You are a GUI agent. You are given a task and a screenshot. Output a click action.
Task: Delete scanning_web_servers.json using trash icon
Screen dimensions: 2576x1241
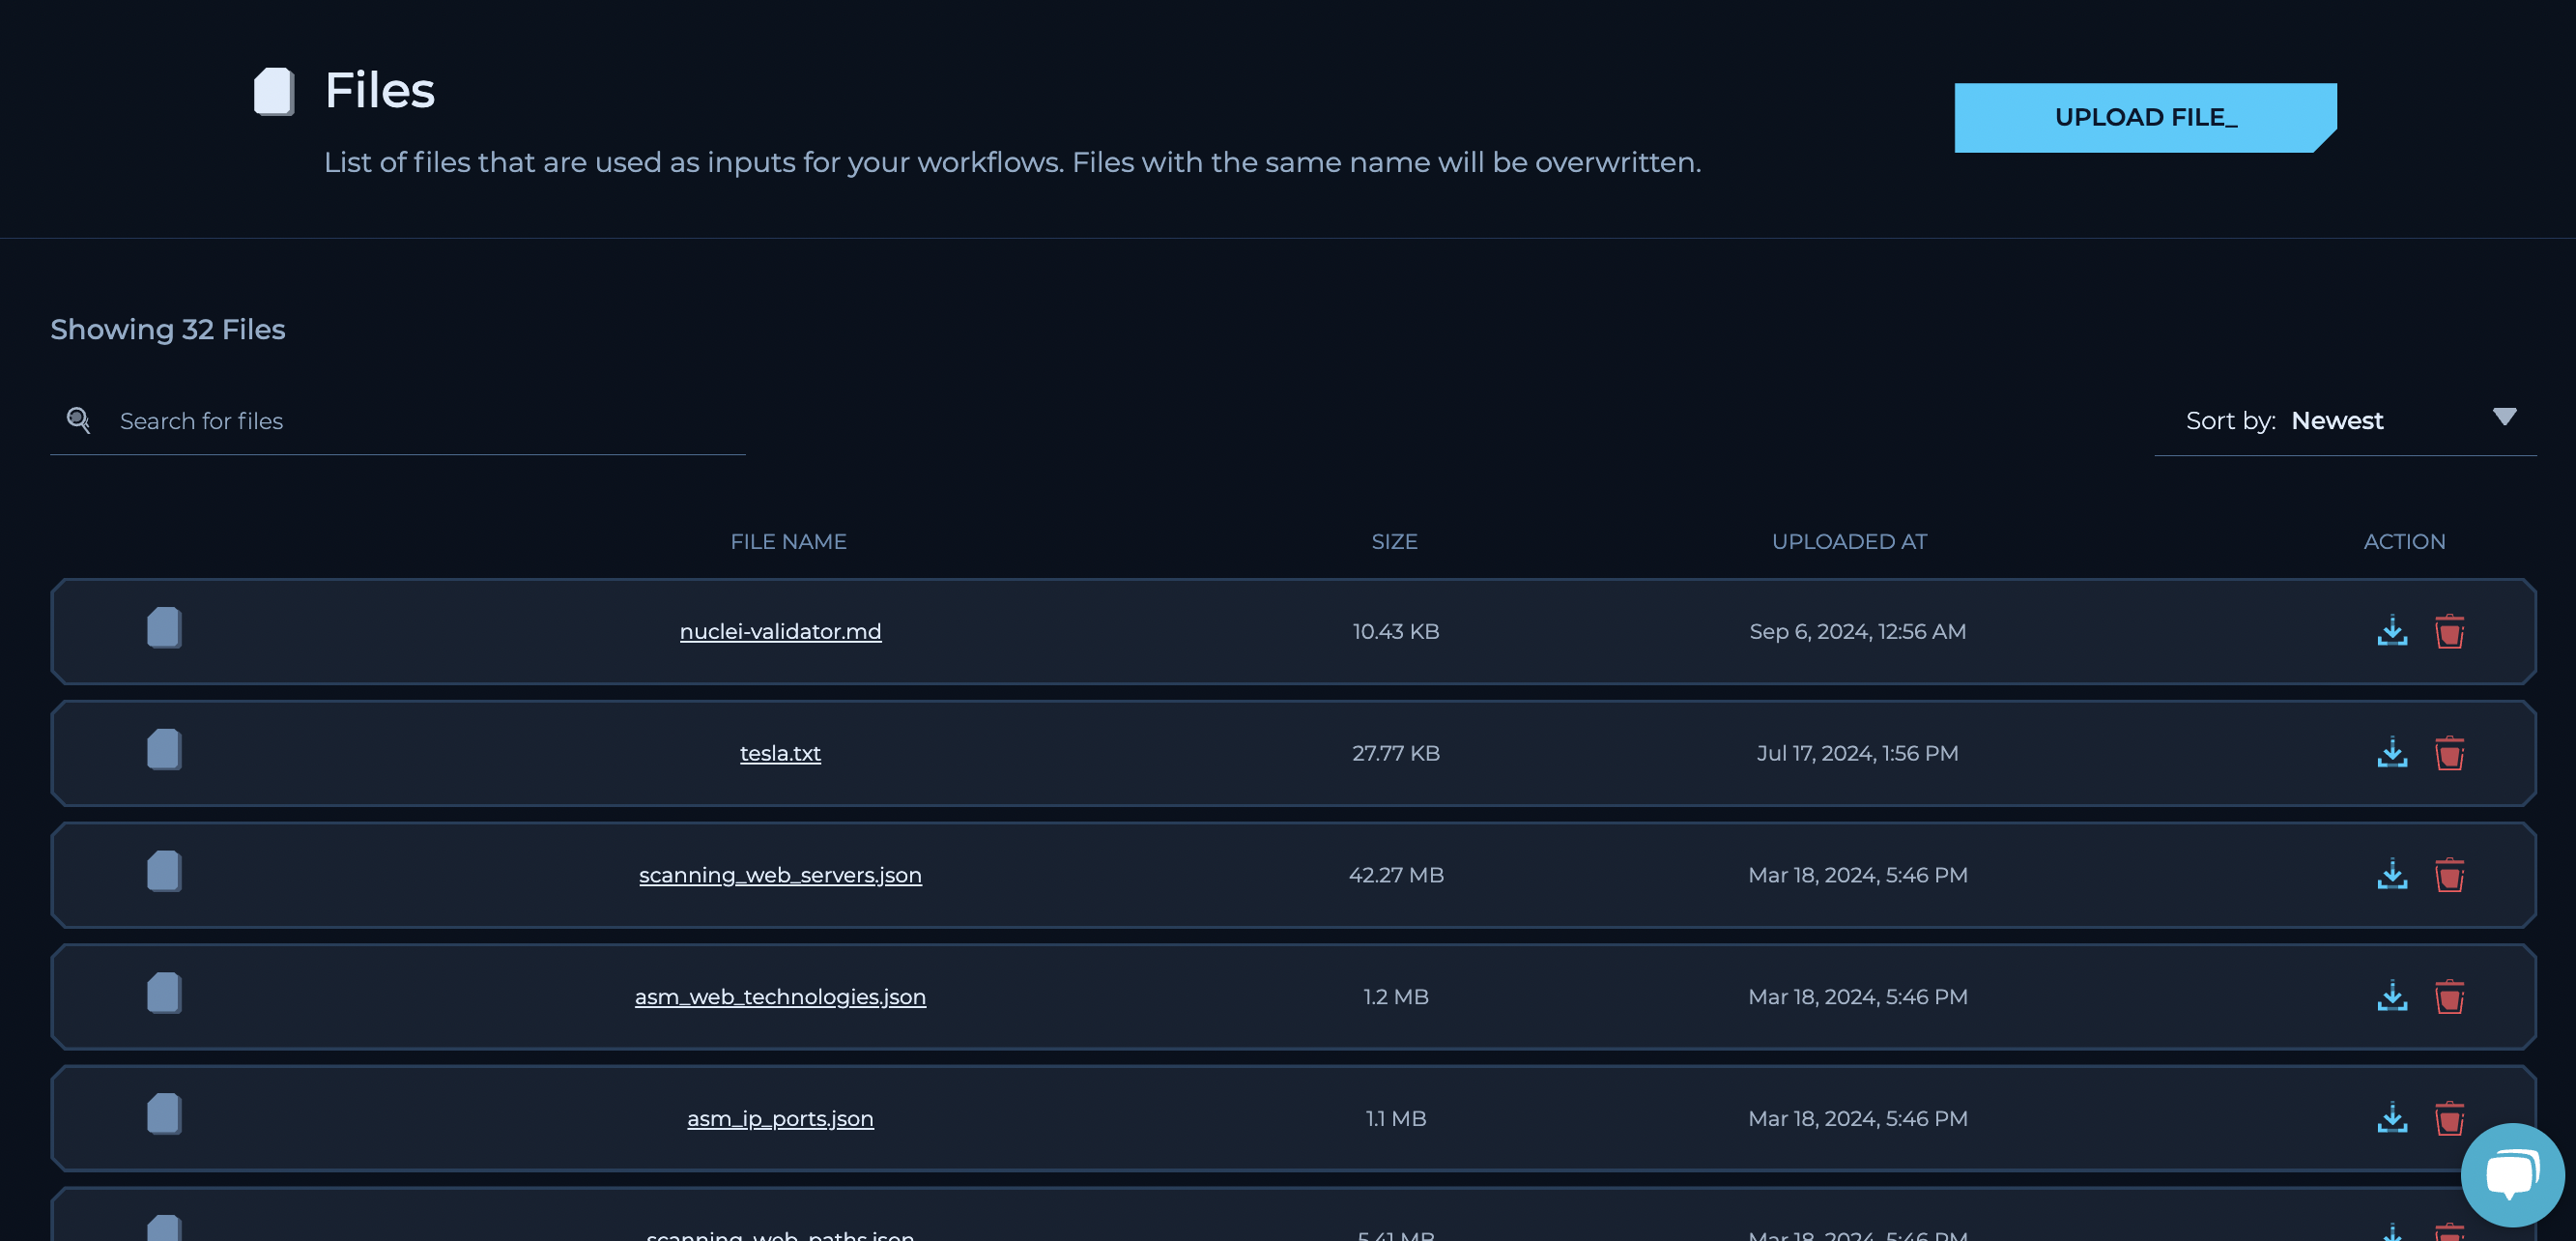point(2449,875)
